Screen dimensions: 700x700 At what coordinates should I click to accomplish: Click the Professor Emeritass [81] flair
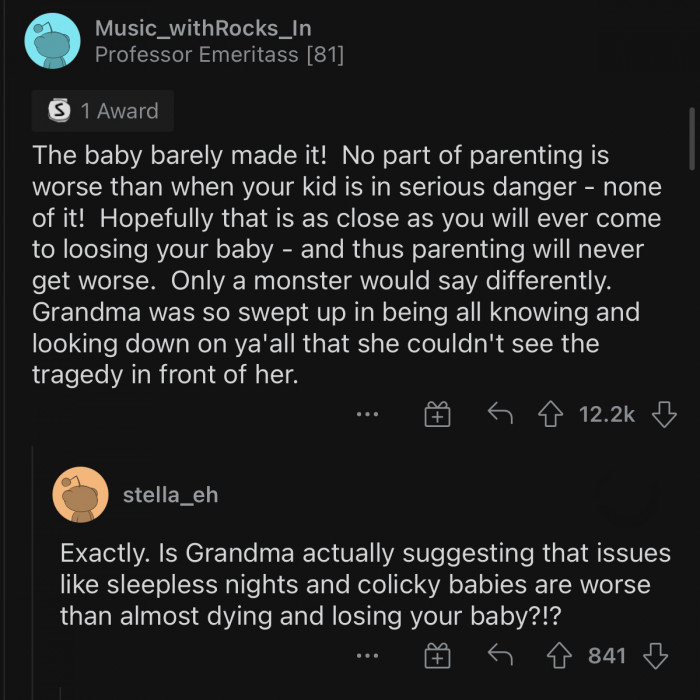pyautogui.click(x=219, y=55)
